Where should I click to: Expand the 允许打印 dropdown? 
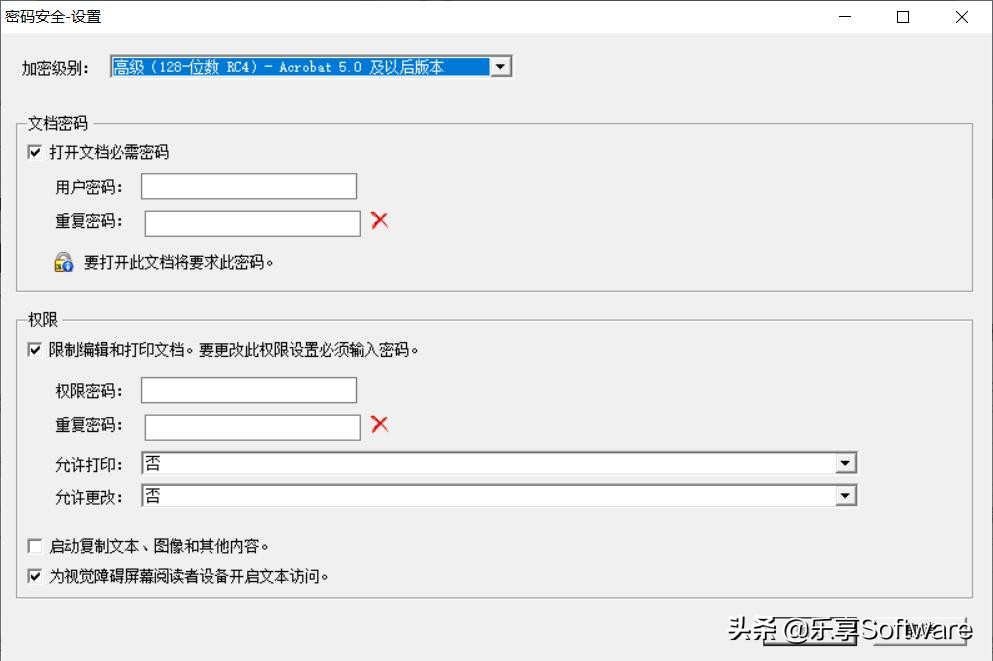point(499,463)
